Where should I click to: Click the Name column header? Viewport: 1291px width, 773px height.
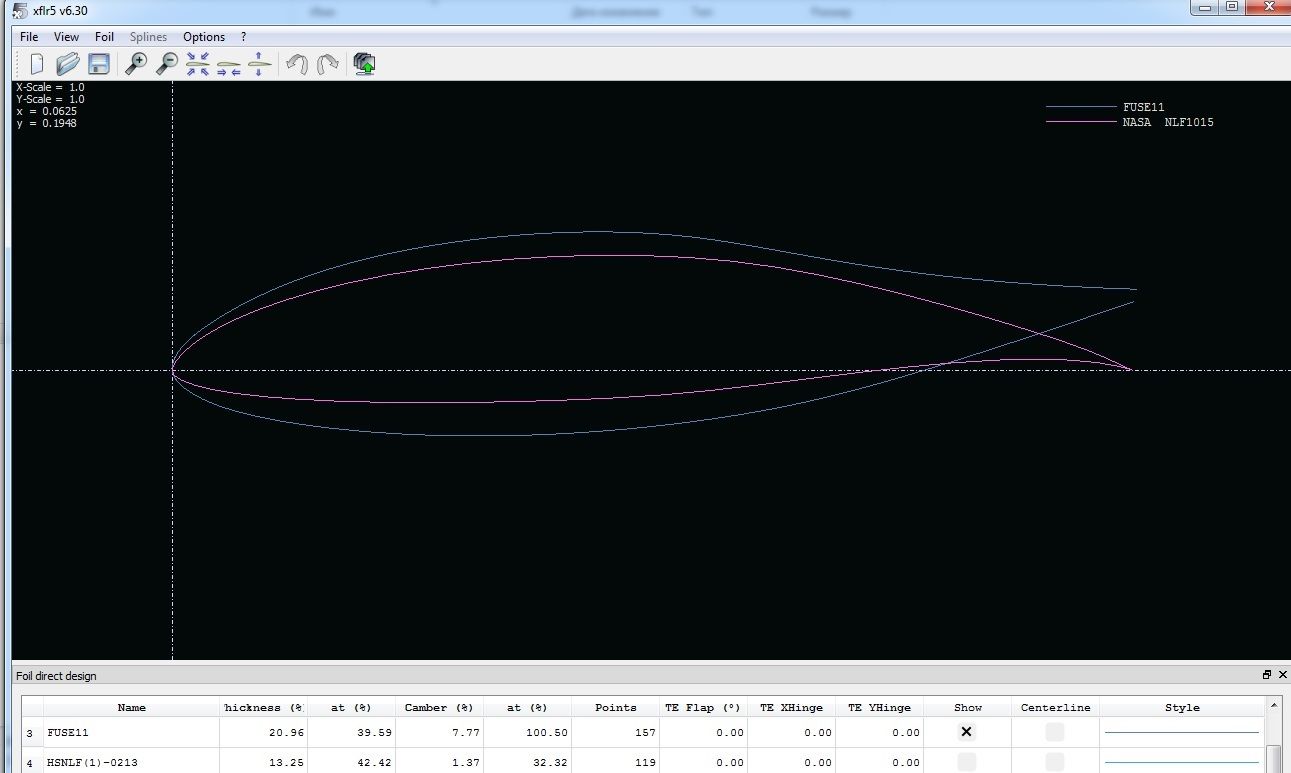coord(131,707)
